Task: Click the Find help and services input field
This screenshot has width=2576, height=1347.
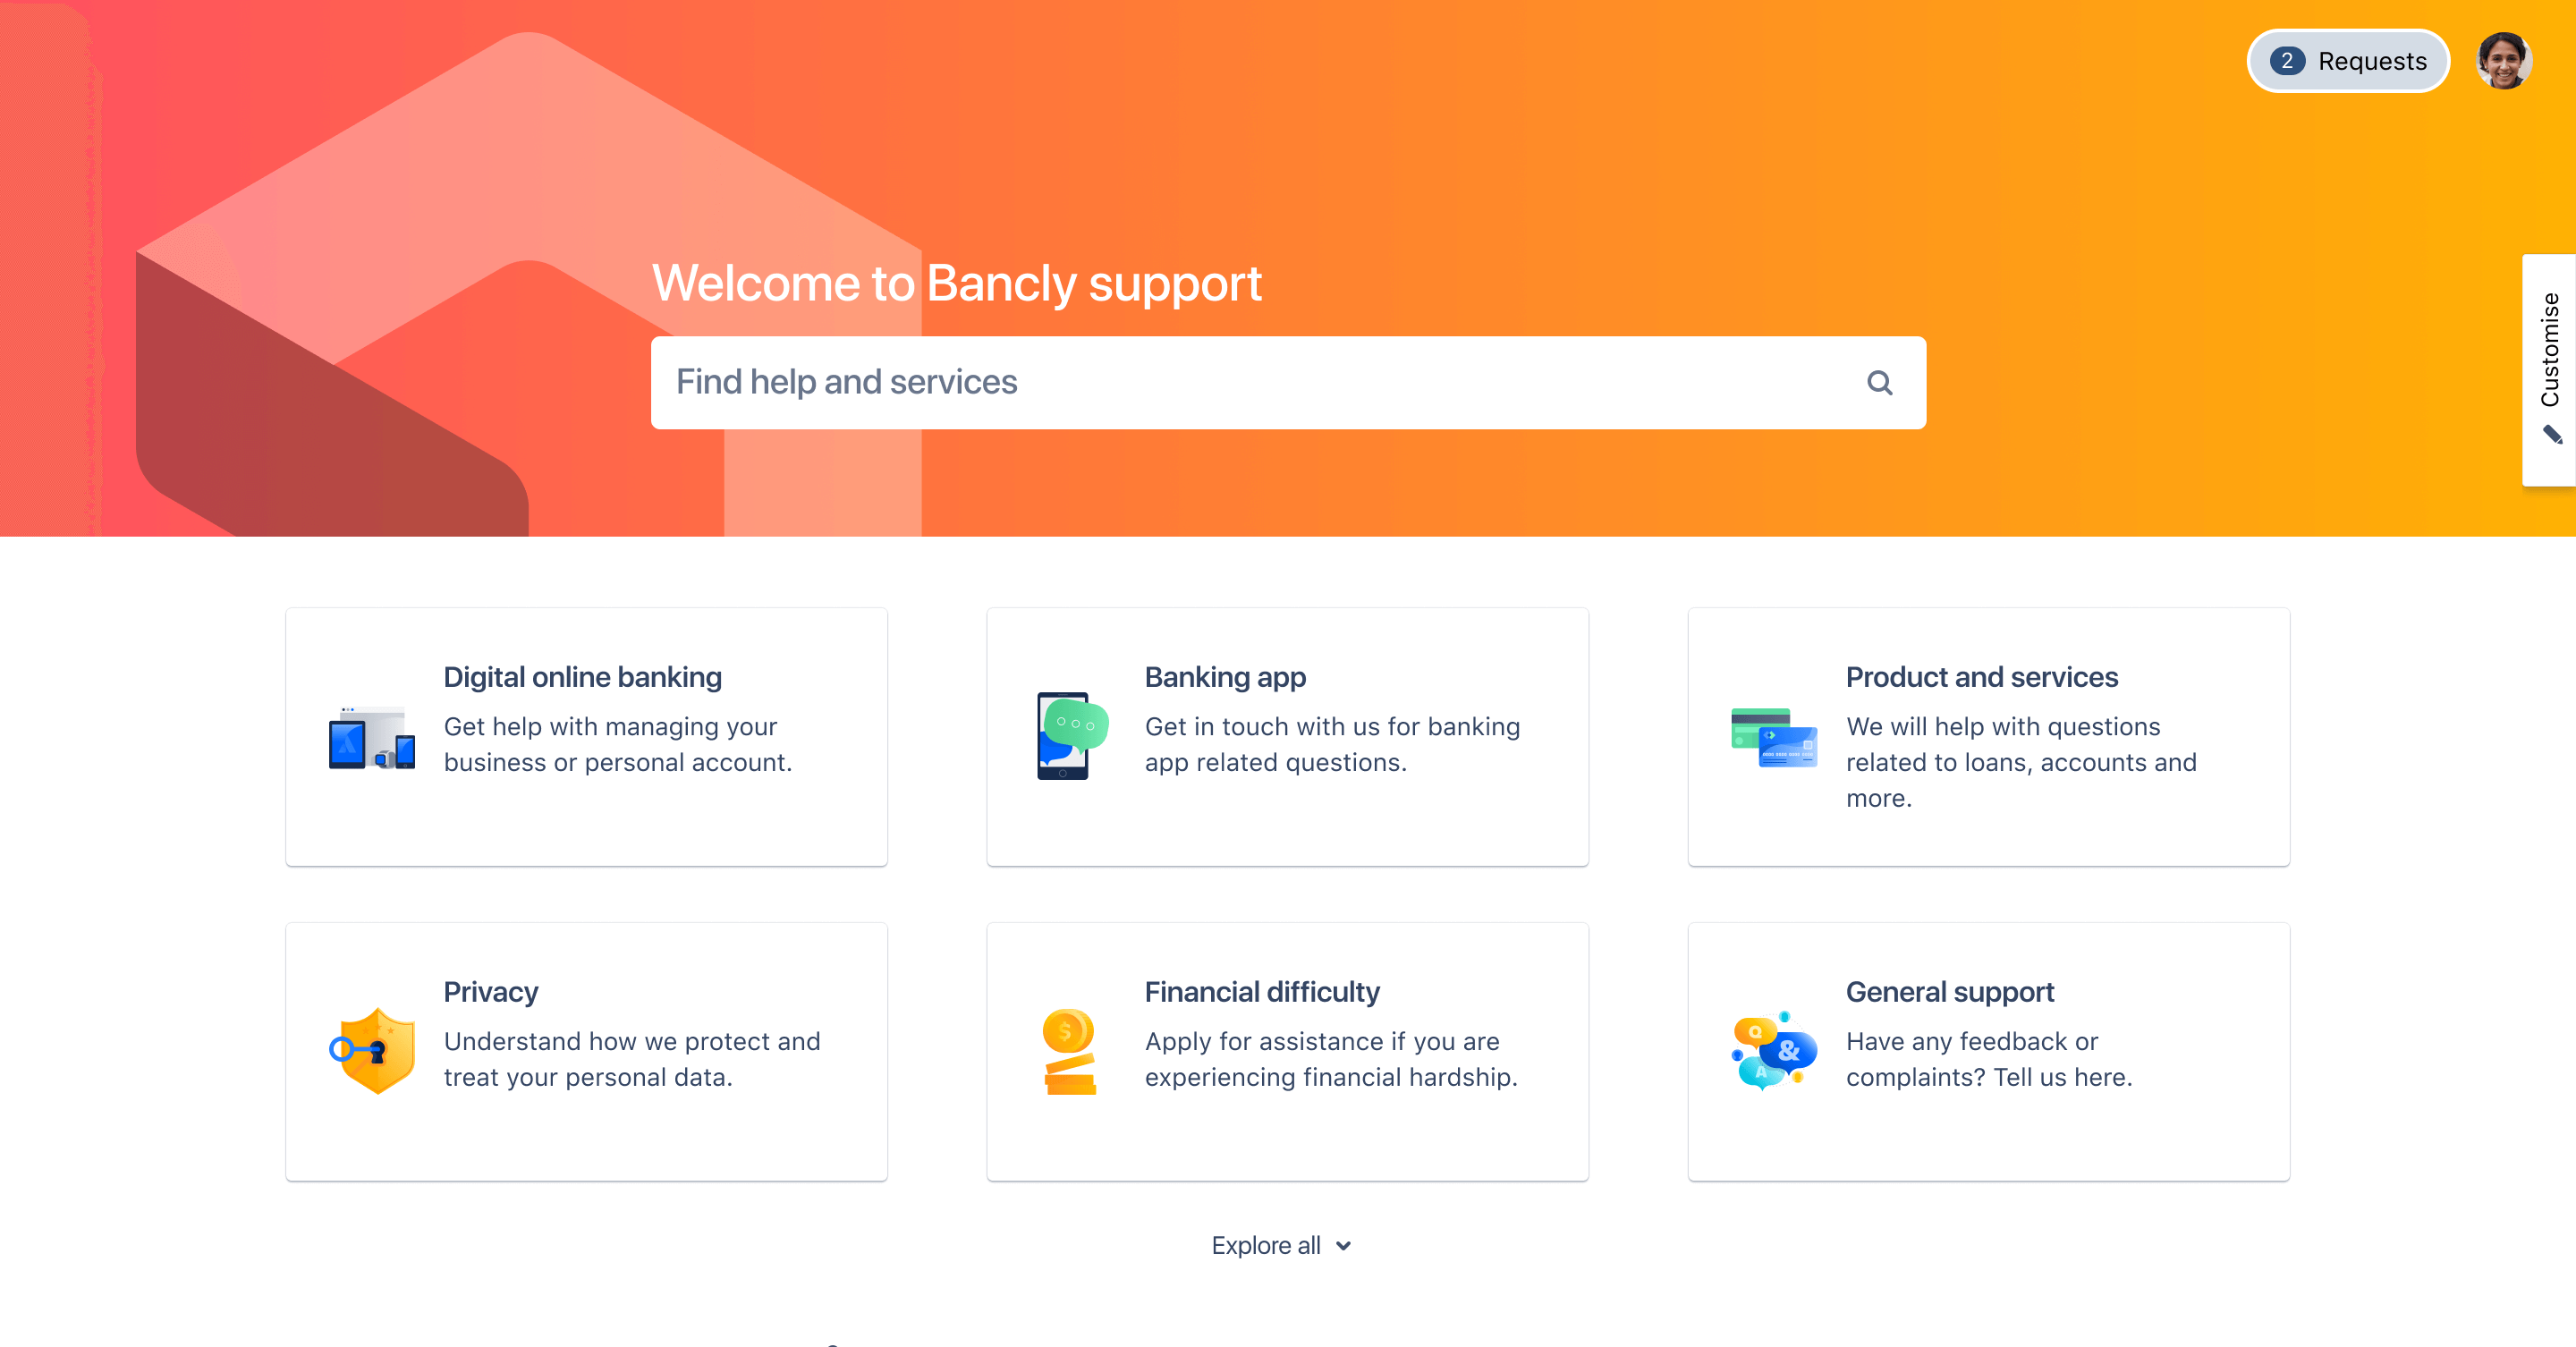Action: 1288,380
